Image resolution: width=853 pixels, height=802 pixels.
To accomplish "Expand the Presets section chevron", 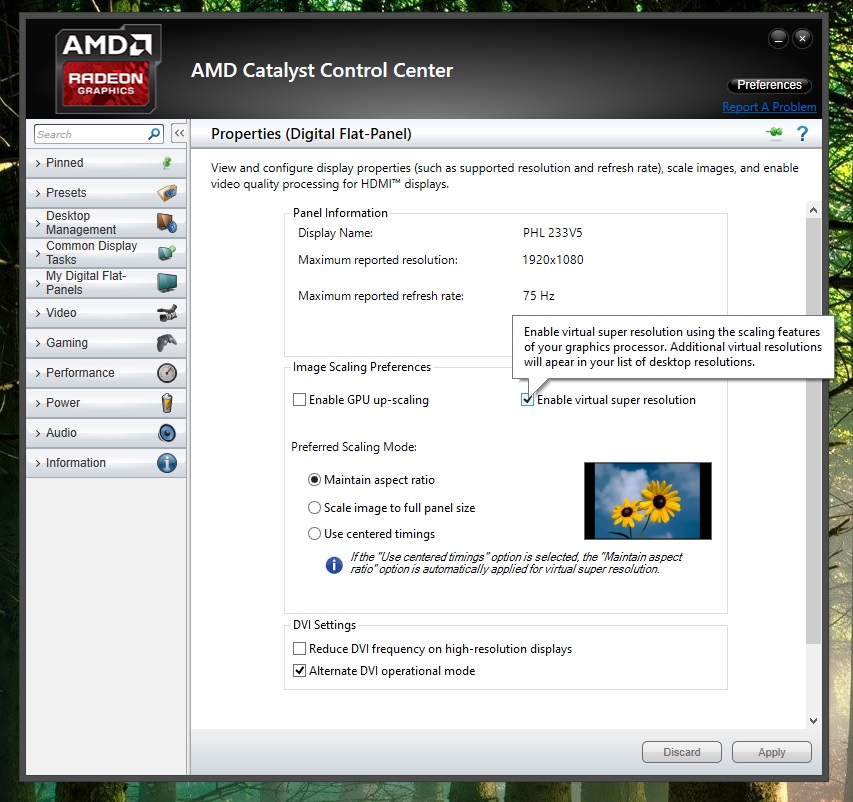I will pos(38,193).
